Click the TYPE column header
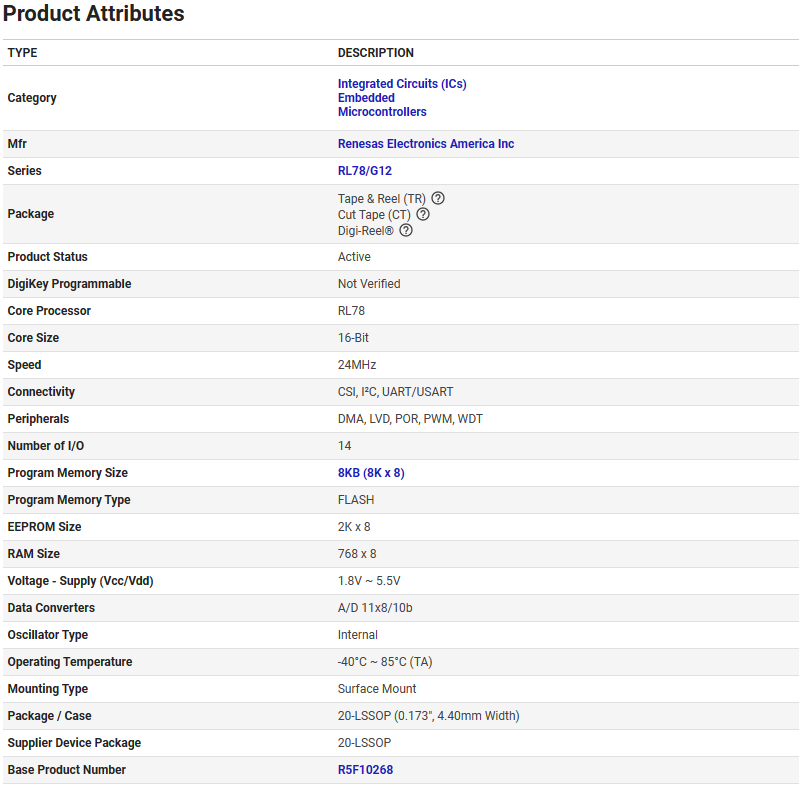The width and height of the screenshot is (799, 788). (22, 53)
